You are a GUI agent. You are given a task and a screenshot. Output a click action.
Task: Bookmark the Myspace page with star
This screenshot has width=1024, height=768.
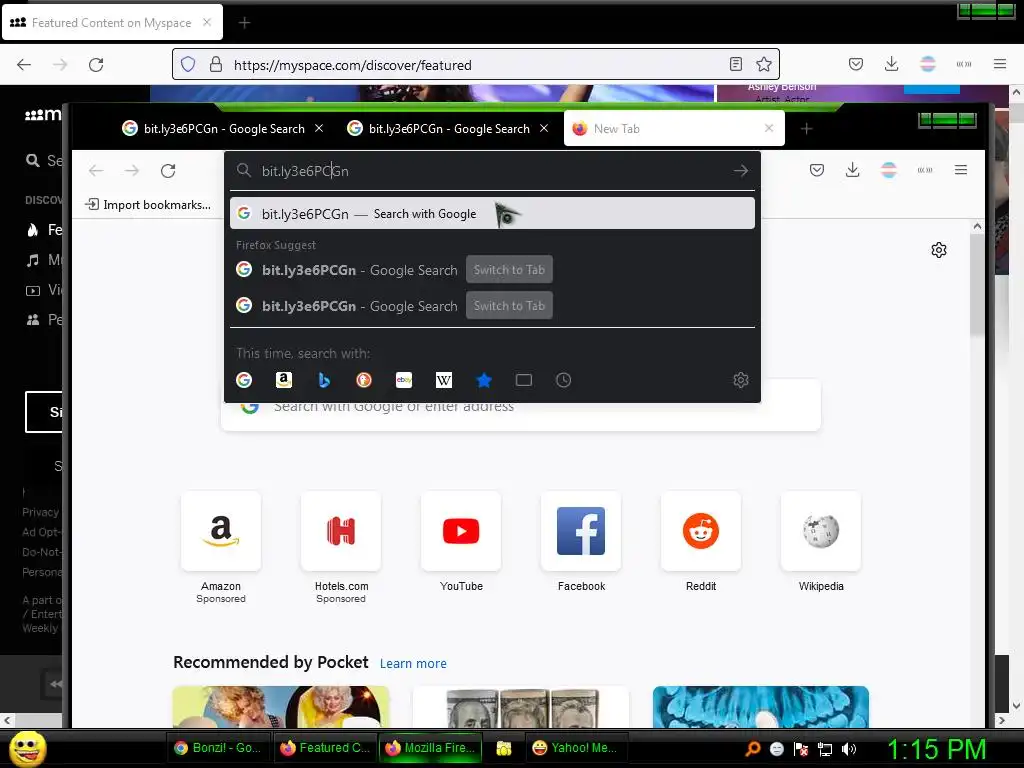tap(763, 64)
